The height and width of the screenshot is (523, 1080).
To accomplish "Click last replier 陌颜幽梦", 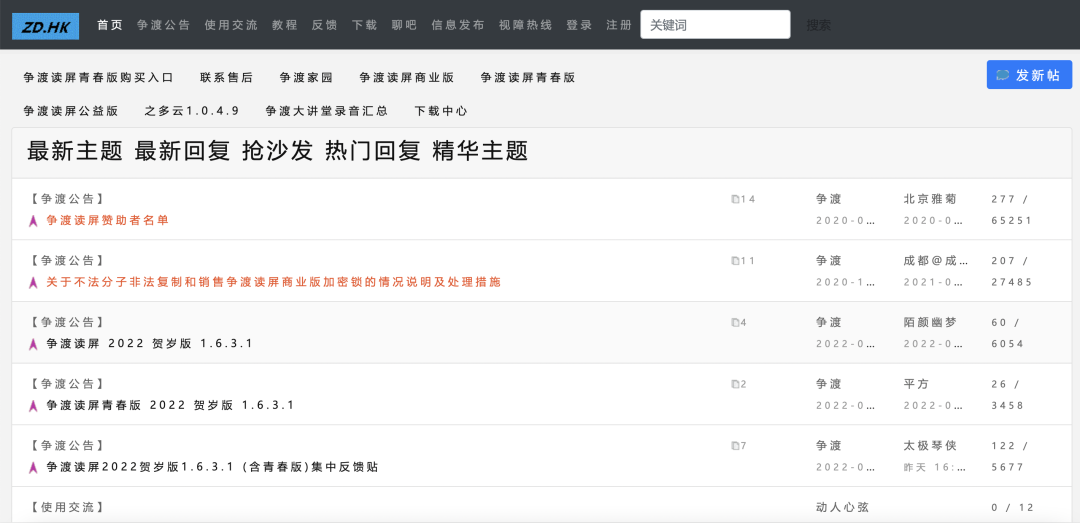I will pyautogui.click(x=930, y=322).
